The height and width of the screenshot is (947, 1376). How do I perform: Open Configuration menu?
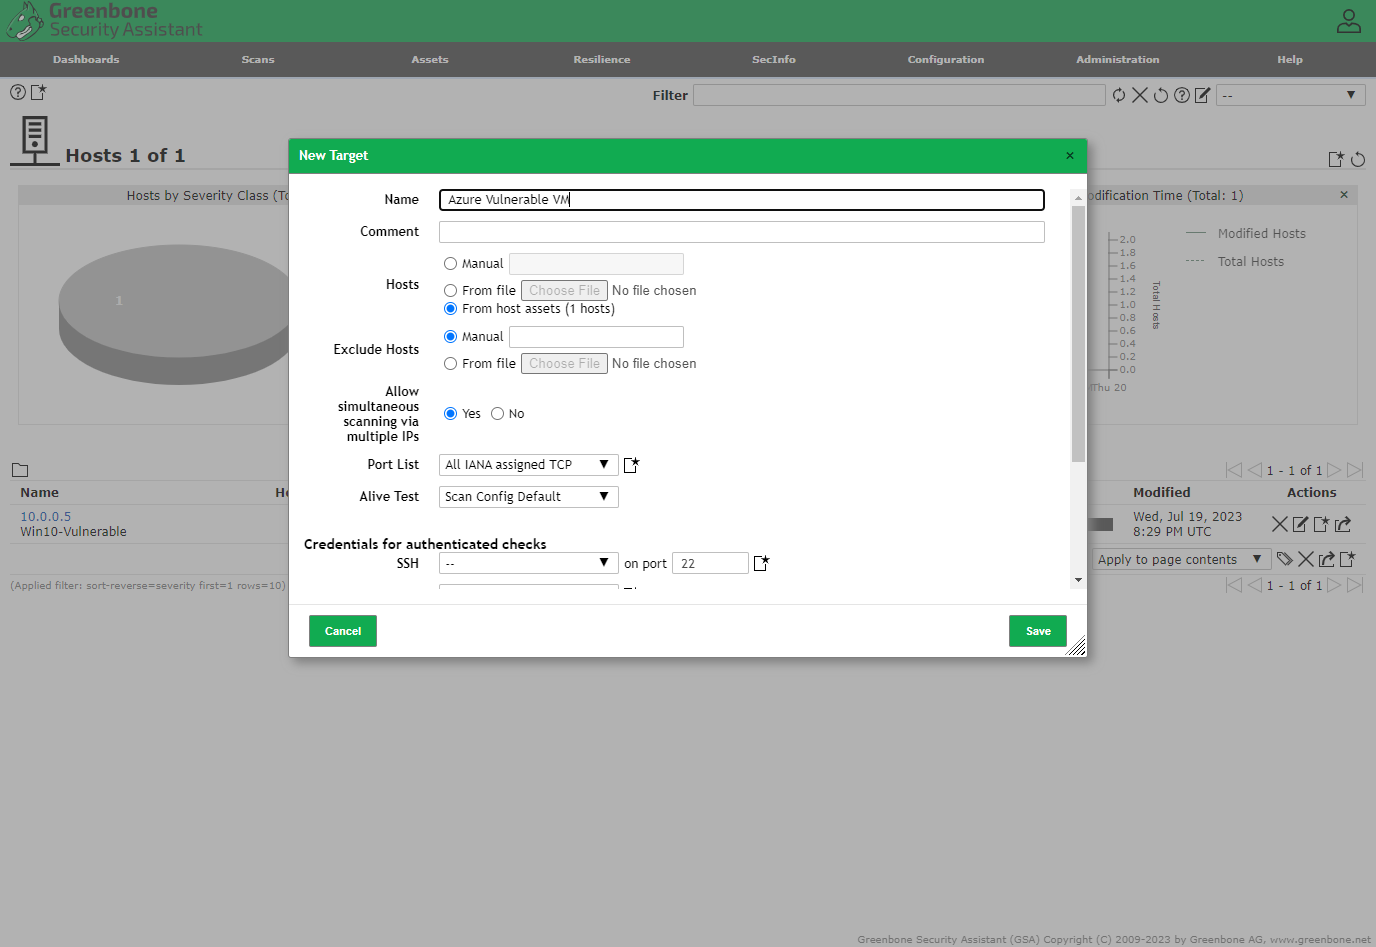(x=946, y=60)
